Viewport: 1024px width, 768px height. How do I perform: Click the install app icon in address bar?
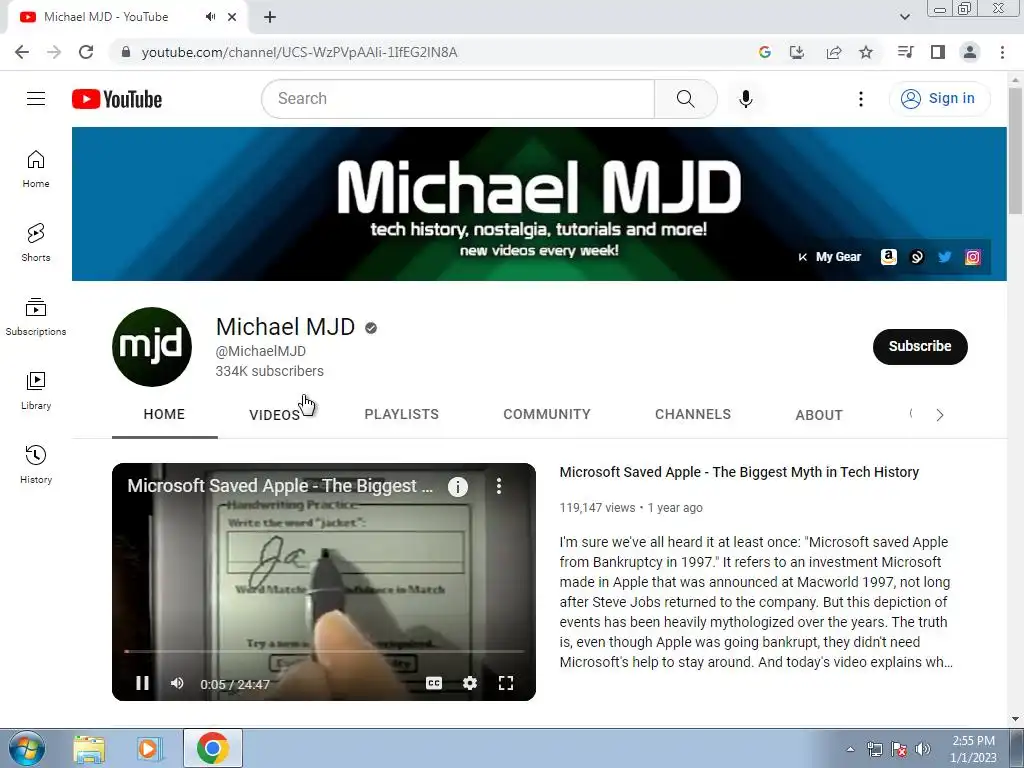point(797,52)
